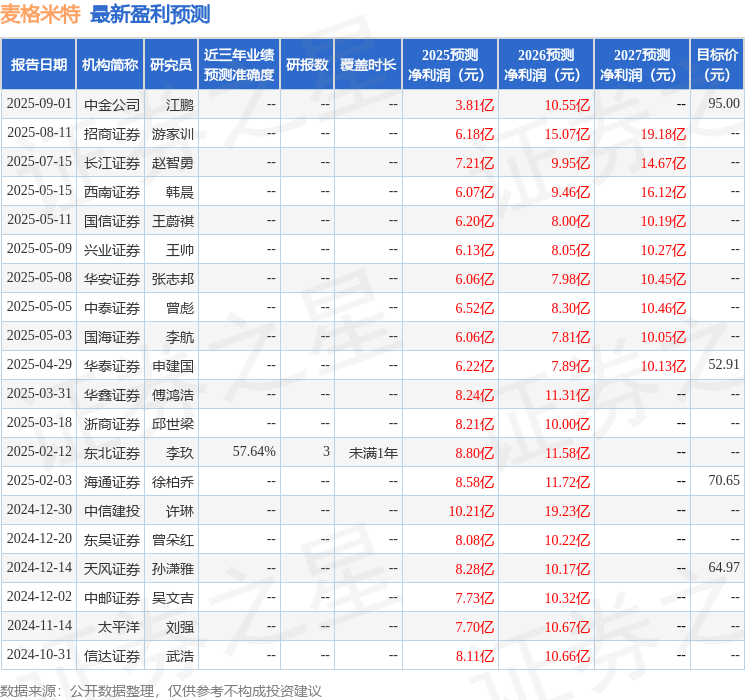
Task: Click the report date 2024-10-31
Action: pyautogui.click(x=39, y=654)
